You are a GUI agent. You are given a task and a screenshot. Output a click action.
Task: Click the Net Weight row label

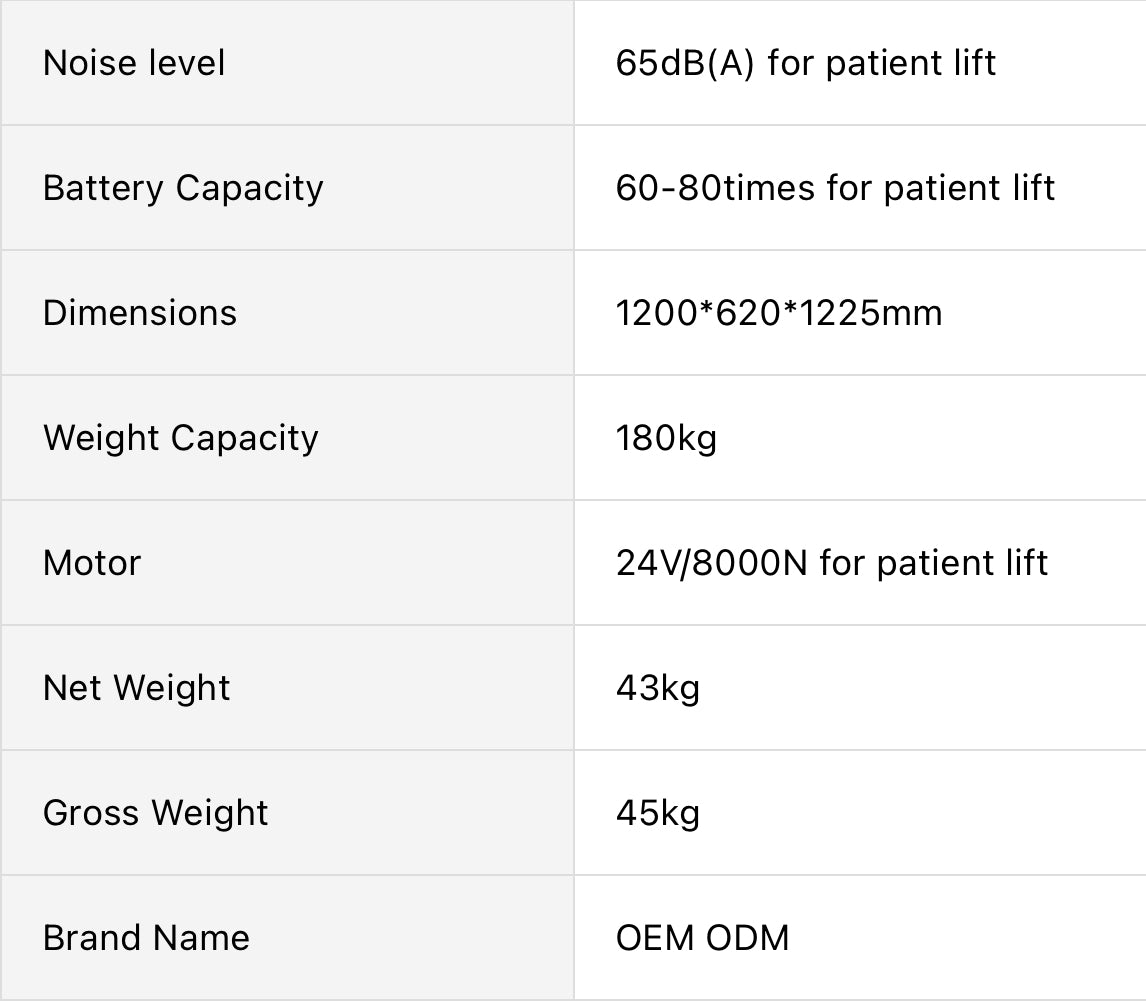(x=137, y=688)
